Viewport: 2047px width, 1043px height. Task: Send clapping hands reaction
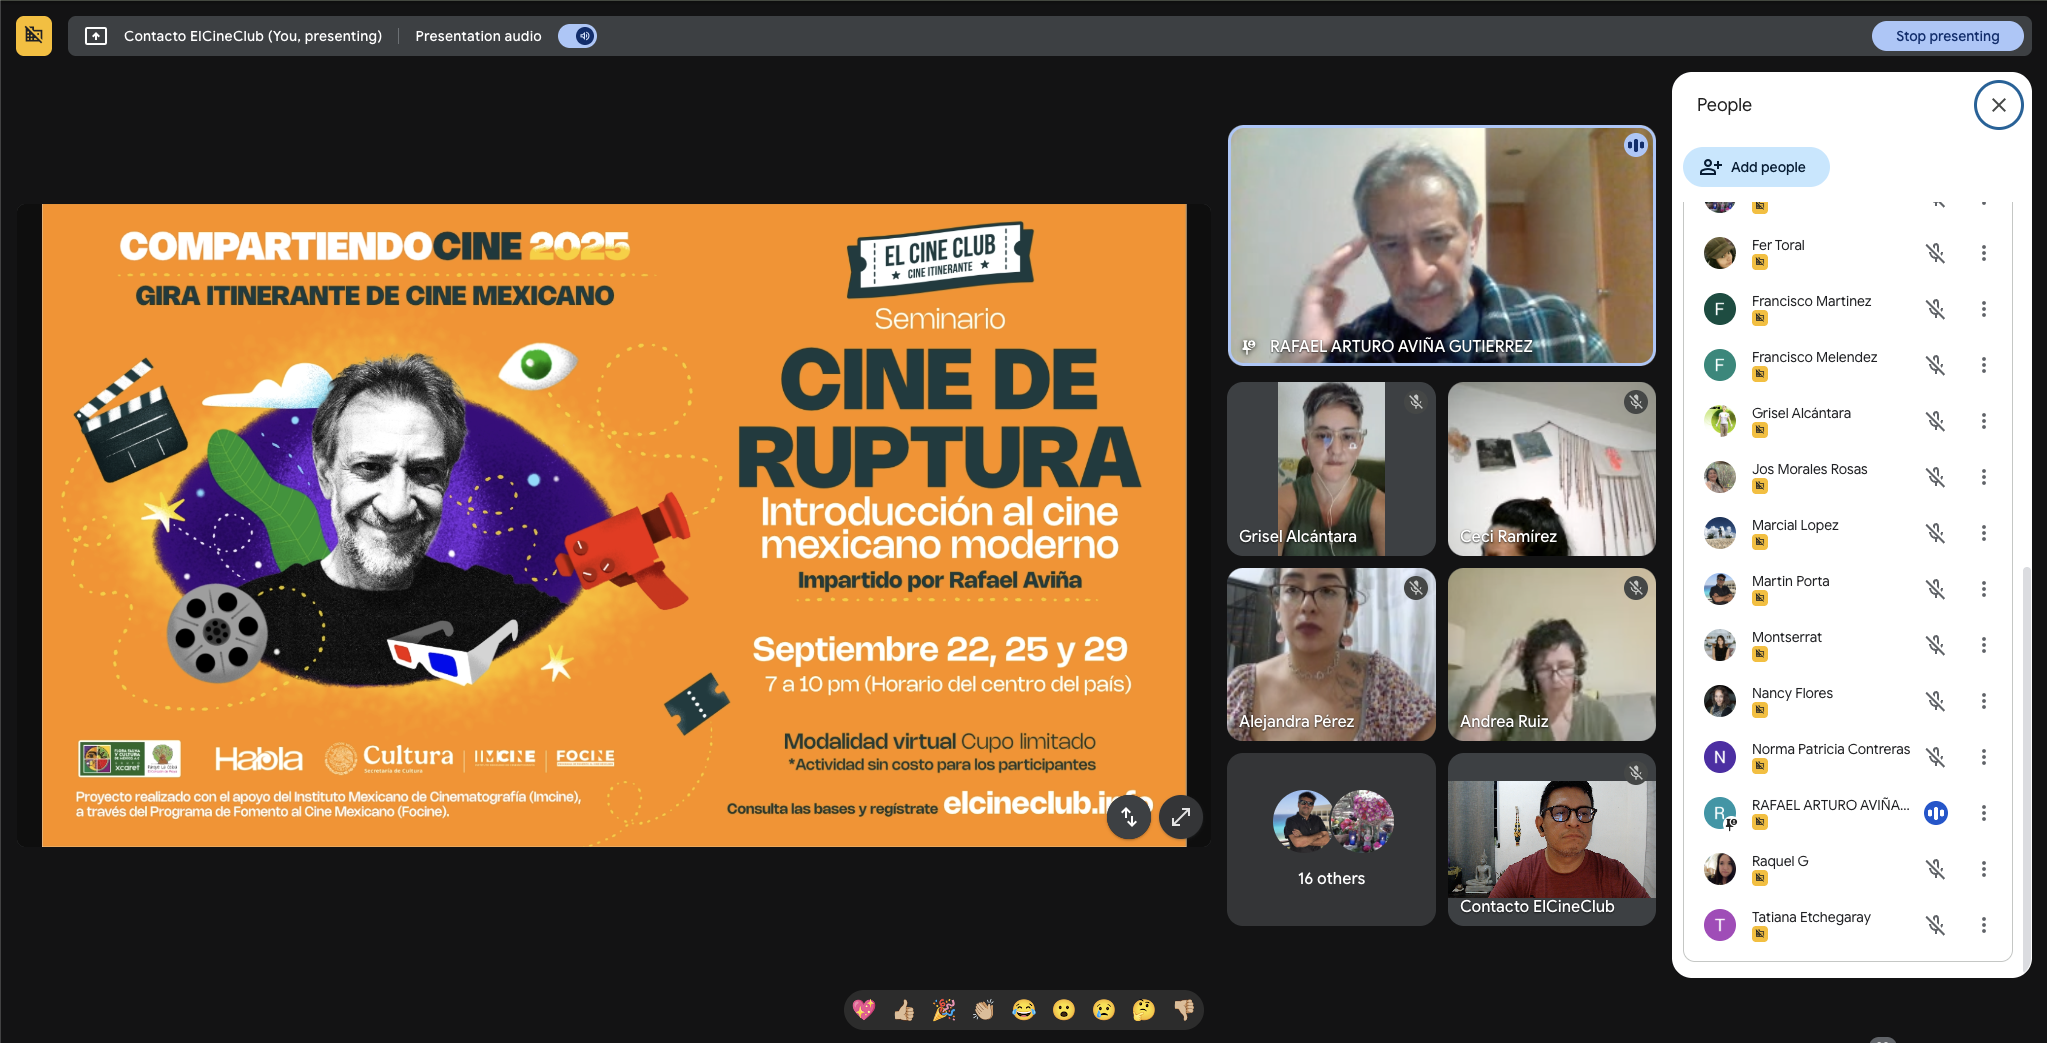pos(984,1010)
